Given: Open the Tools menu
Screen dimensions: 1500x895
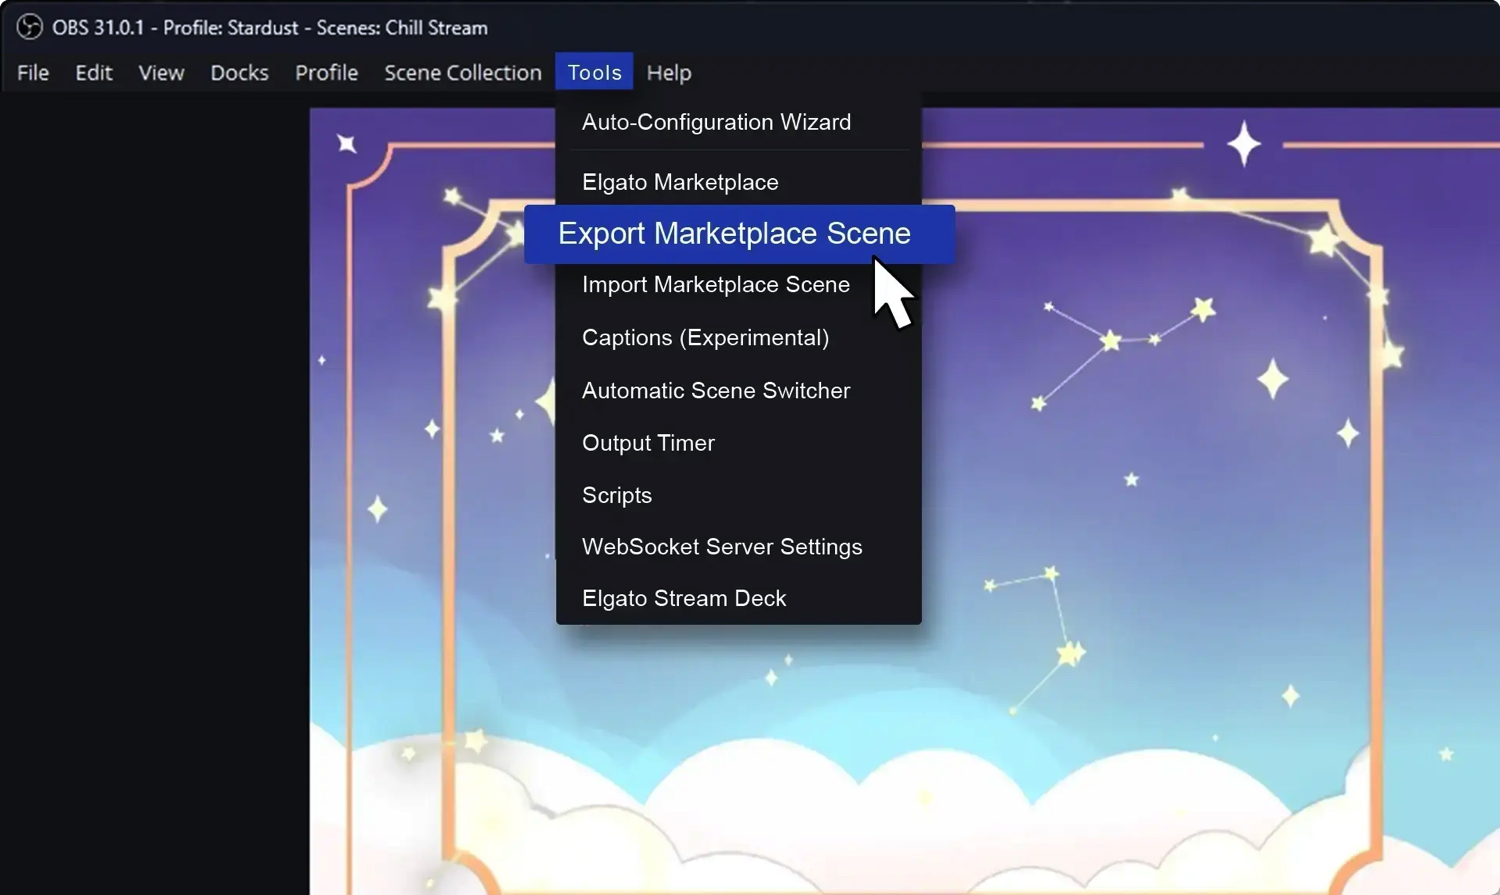Looking at the screenshot, I should pos(594,72).
